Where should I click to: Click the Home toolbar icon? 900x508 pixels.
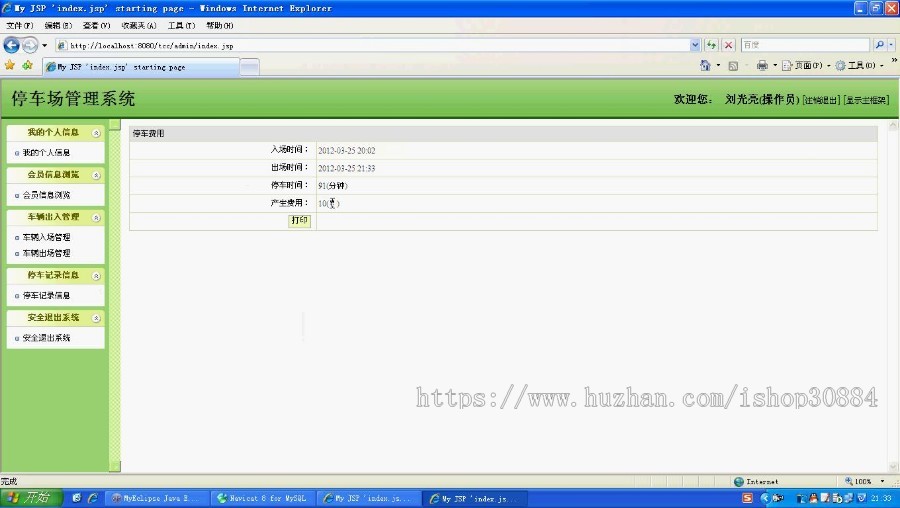coord(705,65)
